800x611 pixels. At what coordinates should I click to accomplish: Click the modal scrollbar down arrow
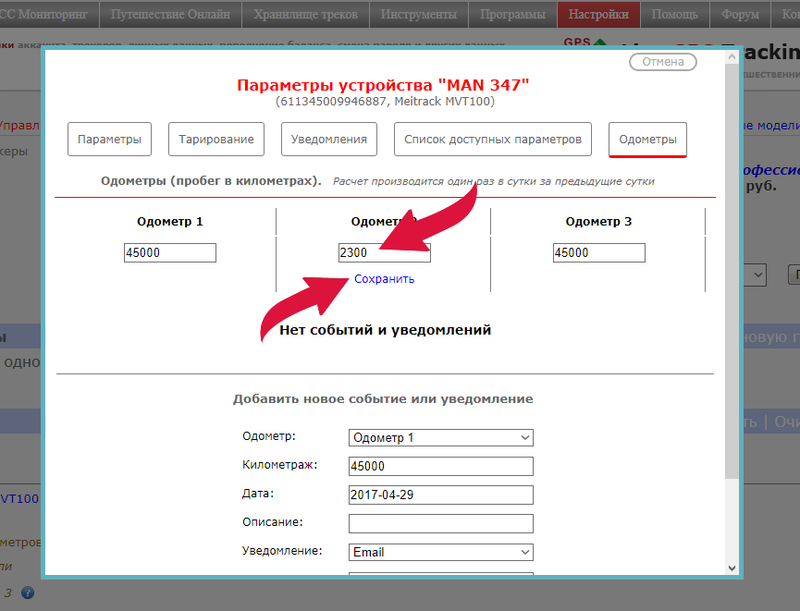pyautogui.click(x=731, y=567)
